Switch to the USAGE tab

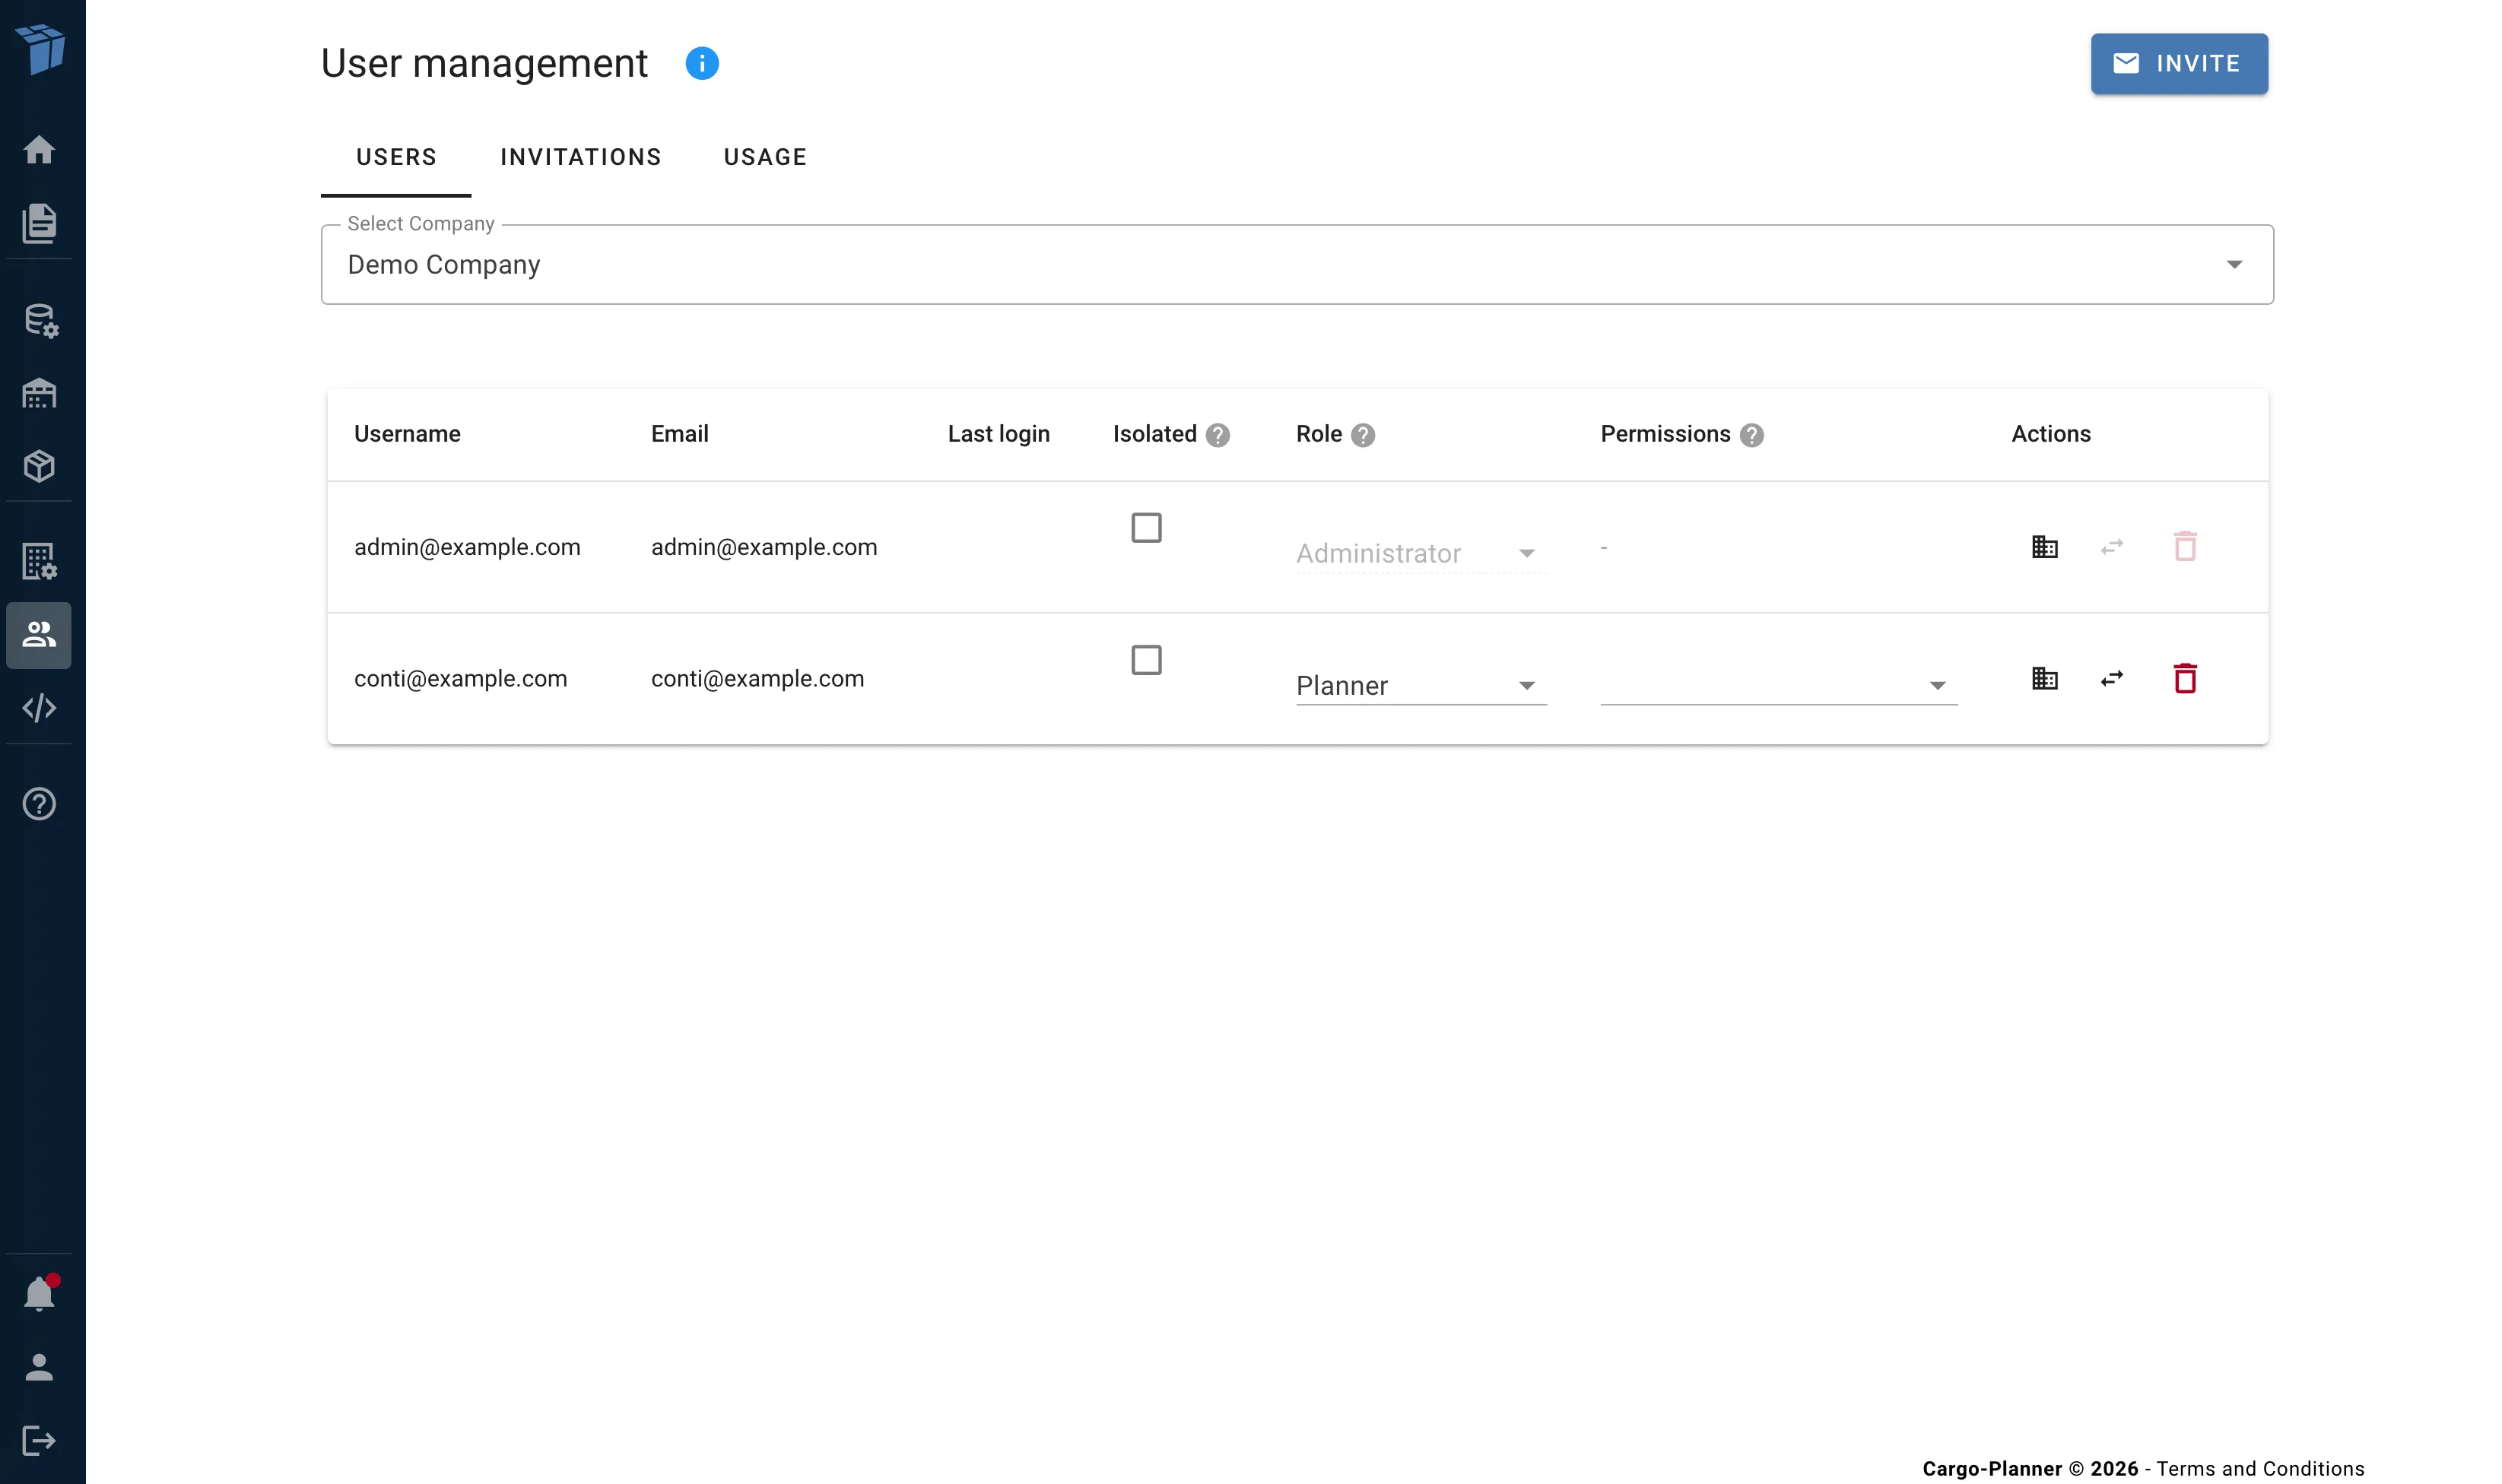coord(765,157)
